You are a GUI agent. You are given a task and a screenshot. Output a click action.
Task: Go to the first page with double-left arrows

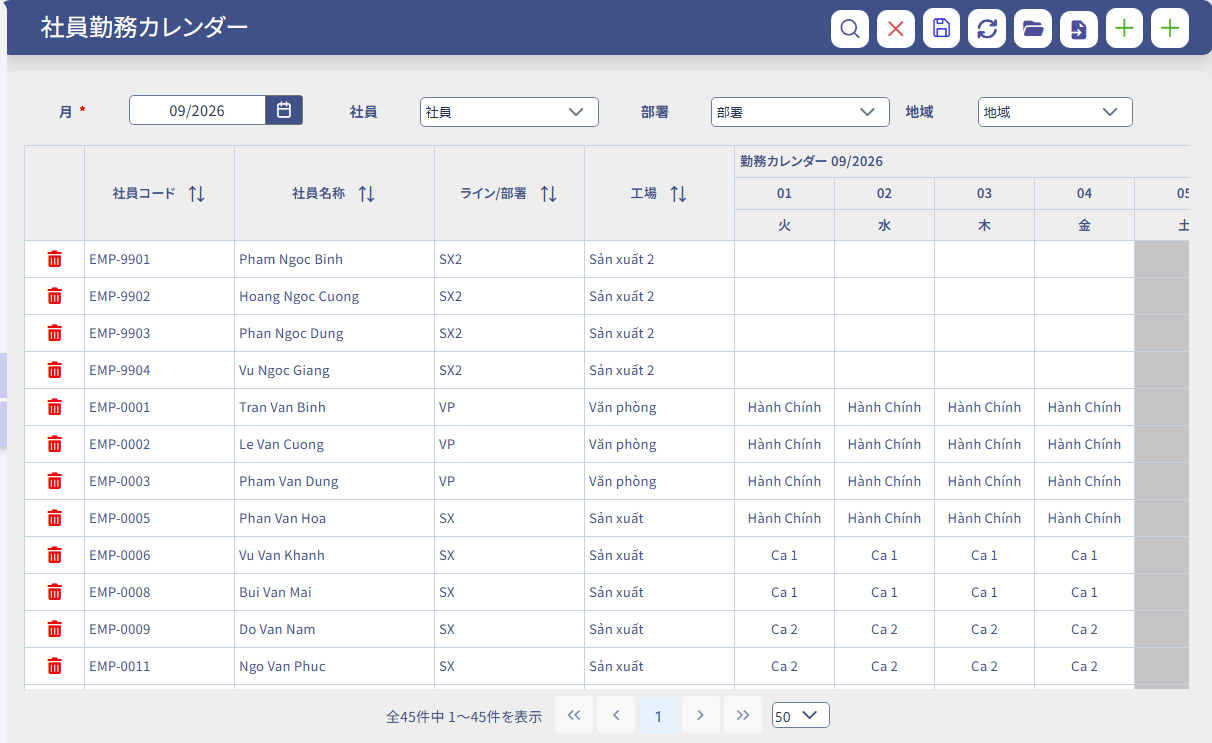click(x=574, y=715)
